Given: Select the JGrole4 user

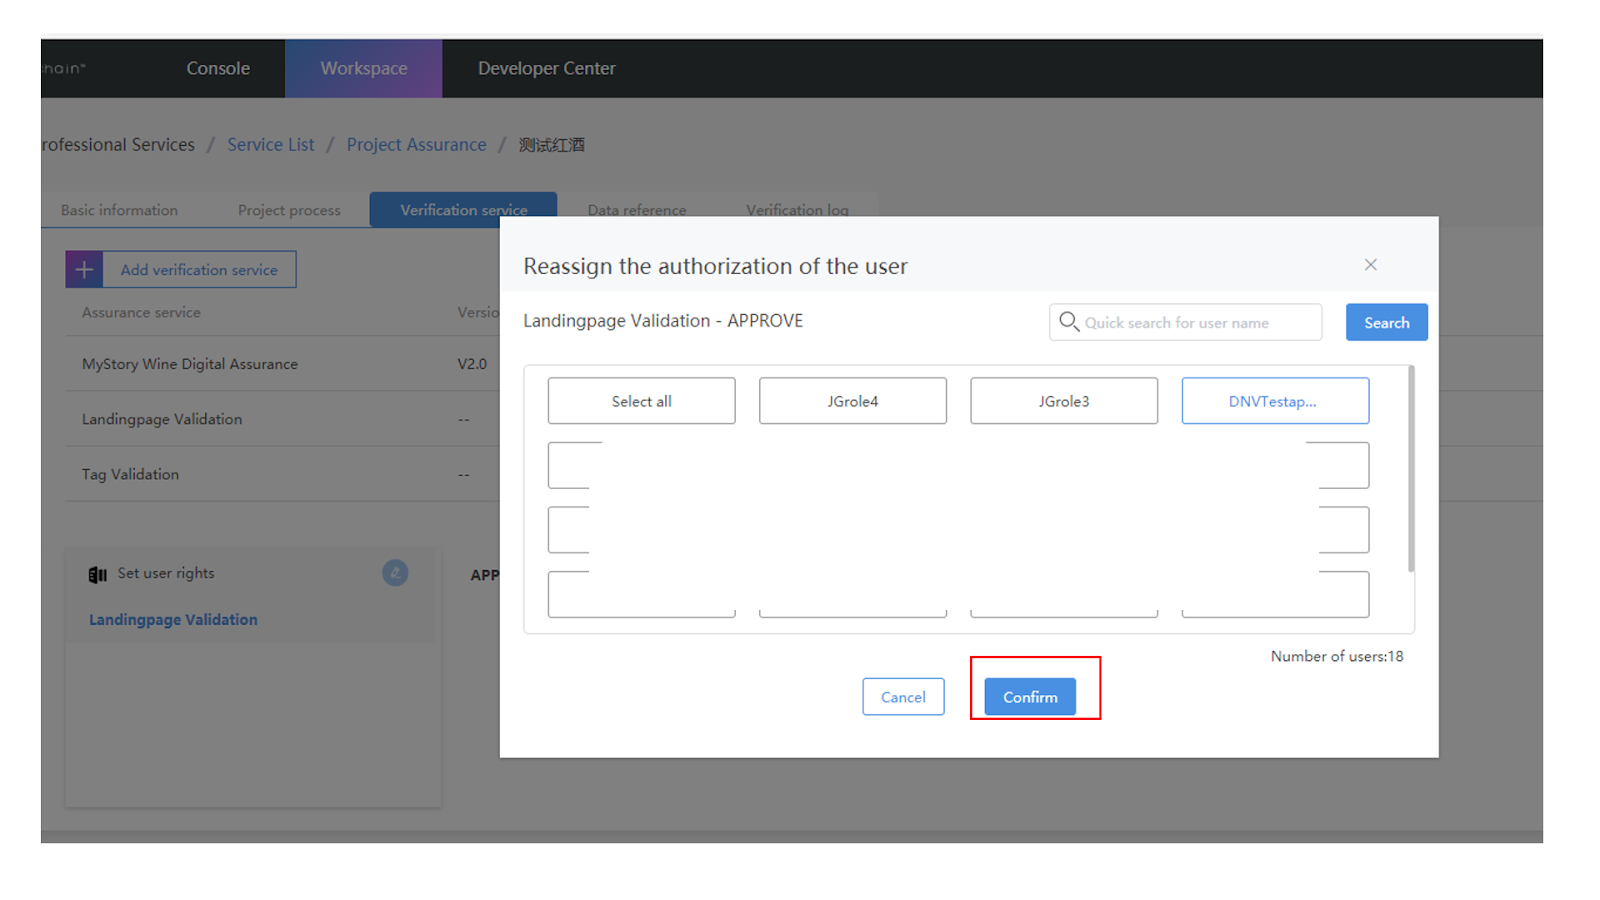Looking at the screenshot, I should (852, 401).
